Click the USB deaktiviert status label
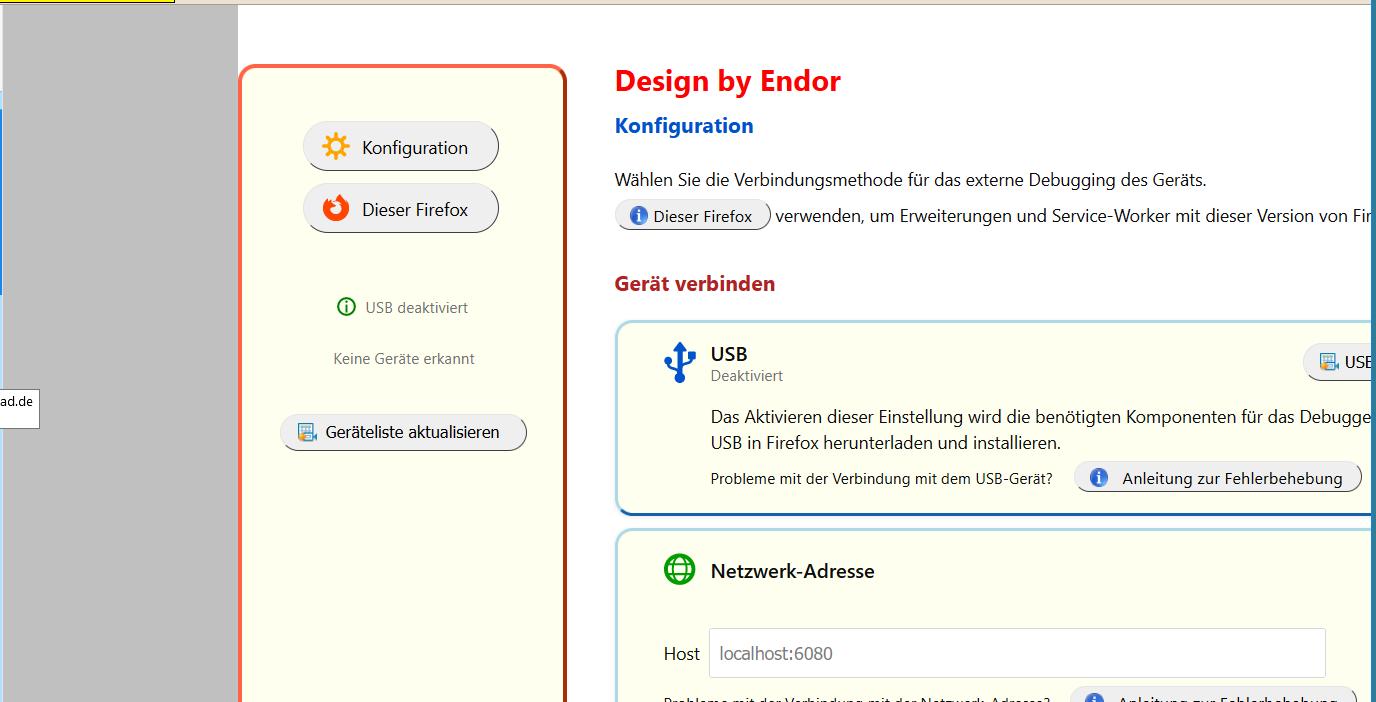The height and width of the screenshot is (702, 1376). (416, 308)
